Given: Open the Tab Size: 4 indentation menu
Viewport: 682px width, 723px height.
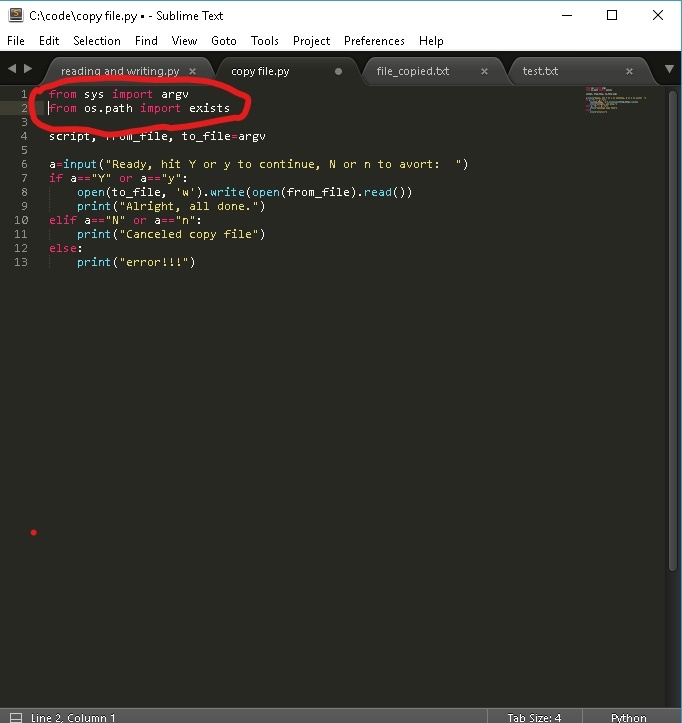Looking at the screenshot, I should pos(534,717).
